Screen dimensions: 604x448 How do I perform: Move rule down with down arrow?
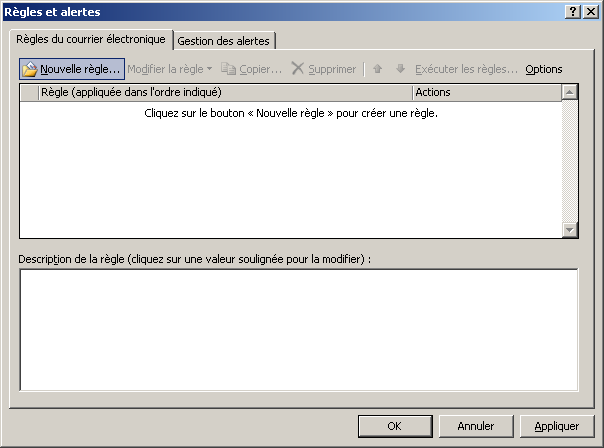pyautogui.click(x=401, y=69)
